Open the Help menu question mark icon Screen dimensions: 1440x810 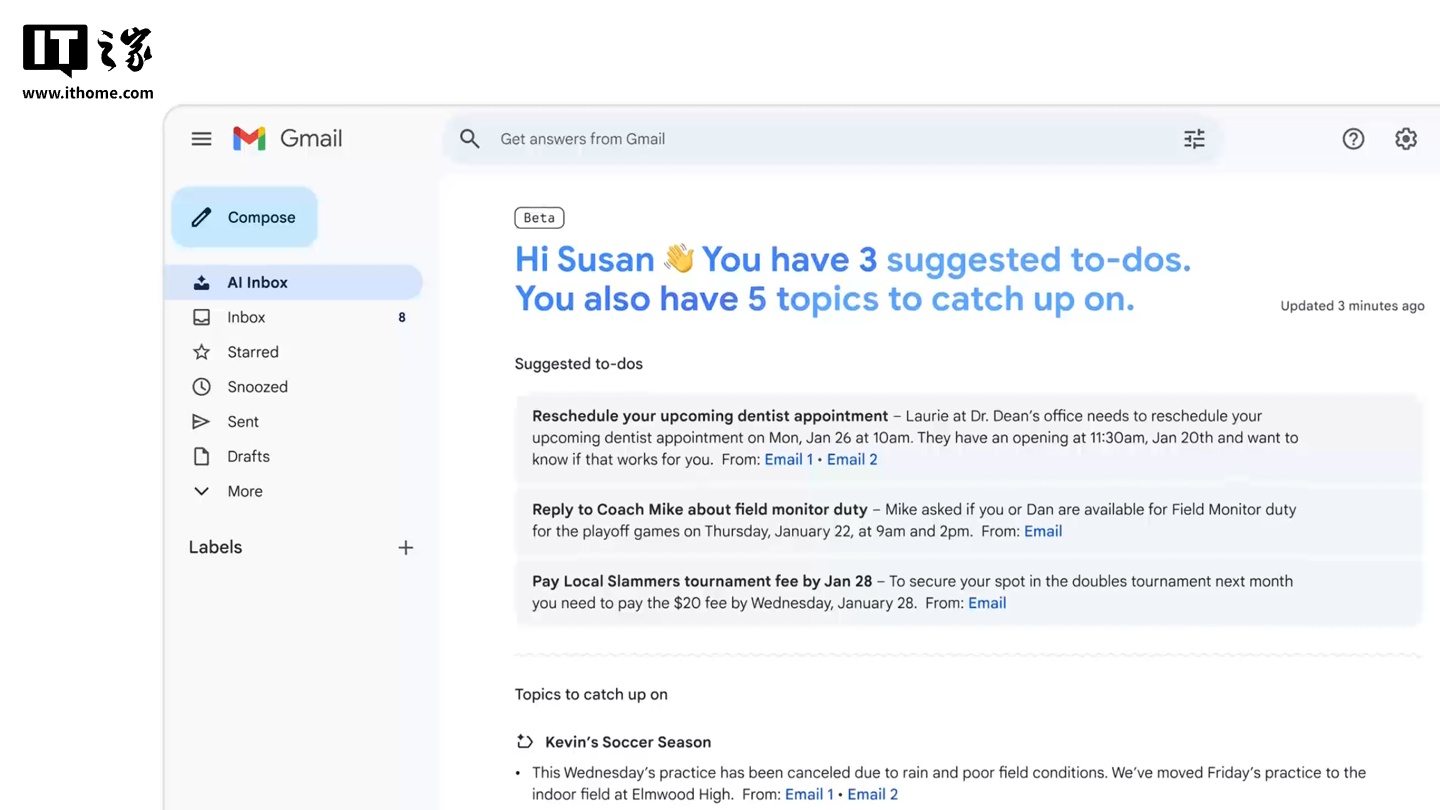pyautogui.click(x=1353, y=138)
